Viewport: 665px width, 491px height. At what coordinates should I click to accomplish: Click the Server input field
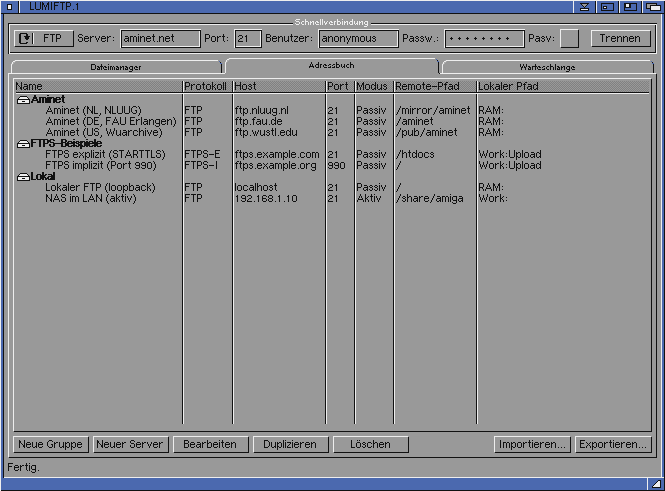tap(160, 39)
